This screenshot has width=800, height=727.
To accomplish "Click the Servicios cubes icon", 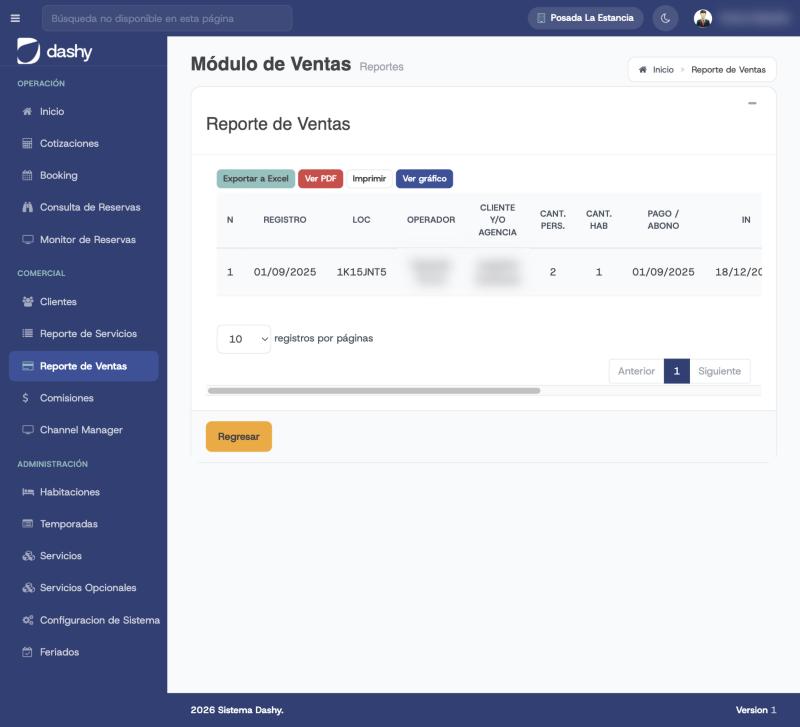I will (28, 556).
